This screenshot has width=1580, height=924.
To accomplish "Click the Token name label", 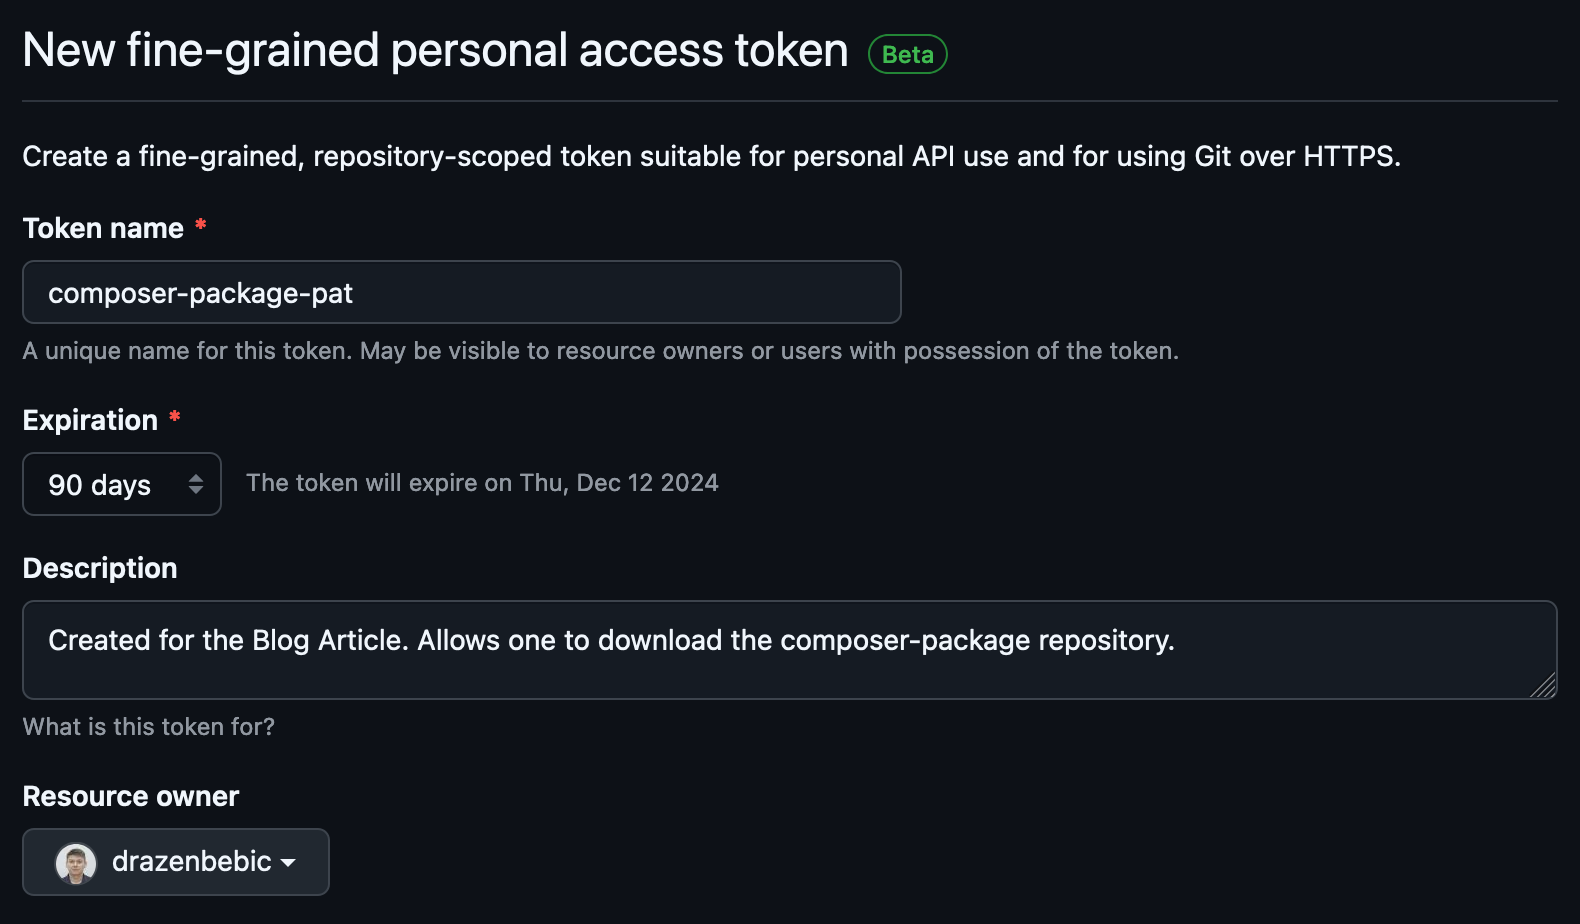I will [x=103, y=228].
